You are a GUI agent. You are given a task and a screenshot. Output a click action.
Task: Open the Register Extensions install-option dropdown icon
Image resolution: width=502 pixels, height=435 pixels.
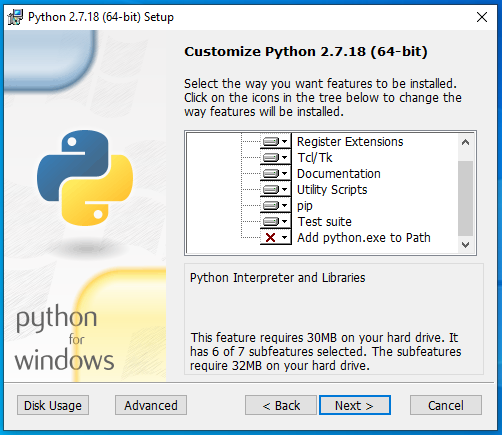click(x=275, y=142)
